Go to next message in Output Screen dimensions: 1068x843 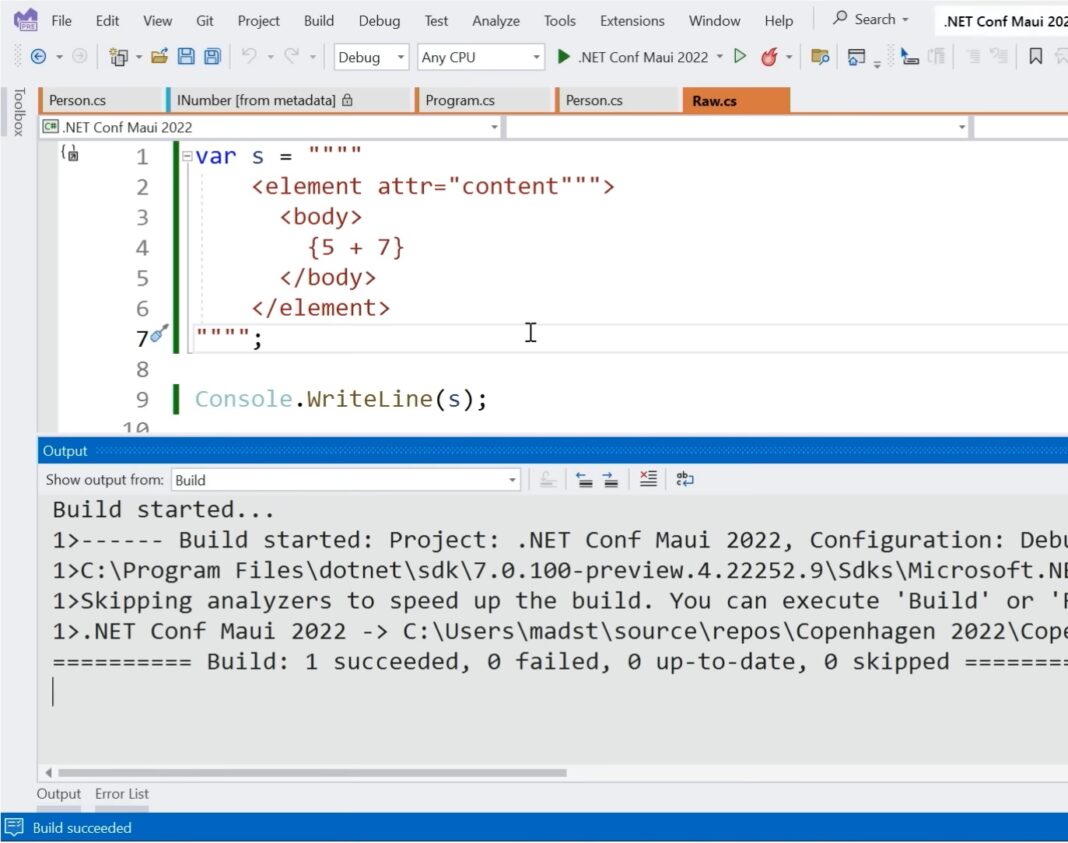click(612, 479)
